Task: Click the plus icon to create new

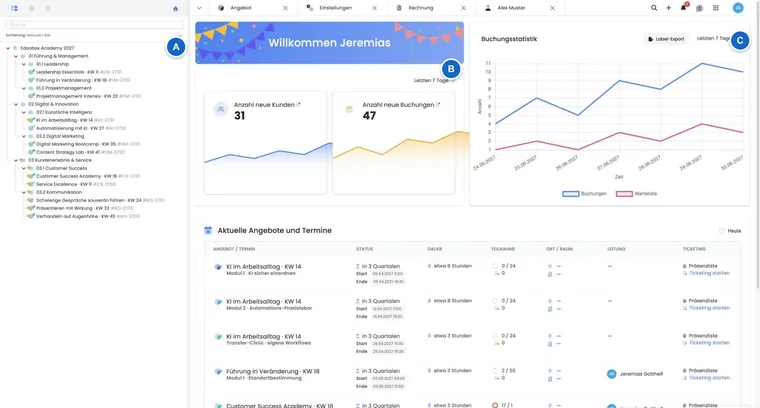Action: [668, 8]
